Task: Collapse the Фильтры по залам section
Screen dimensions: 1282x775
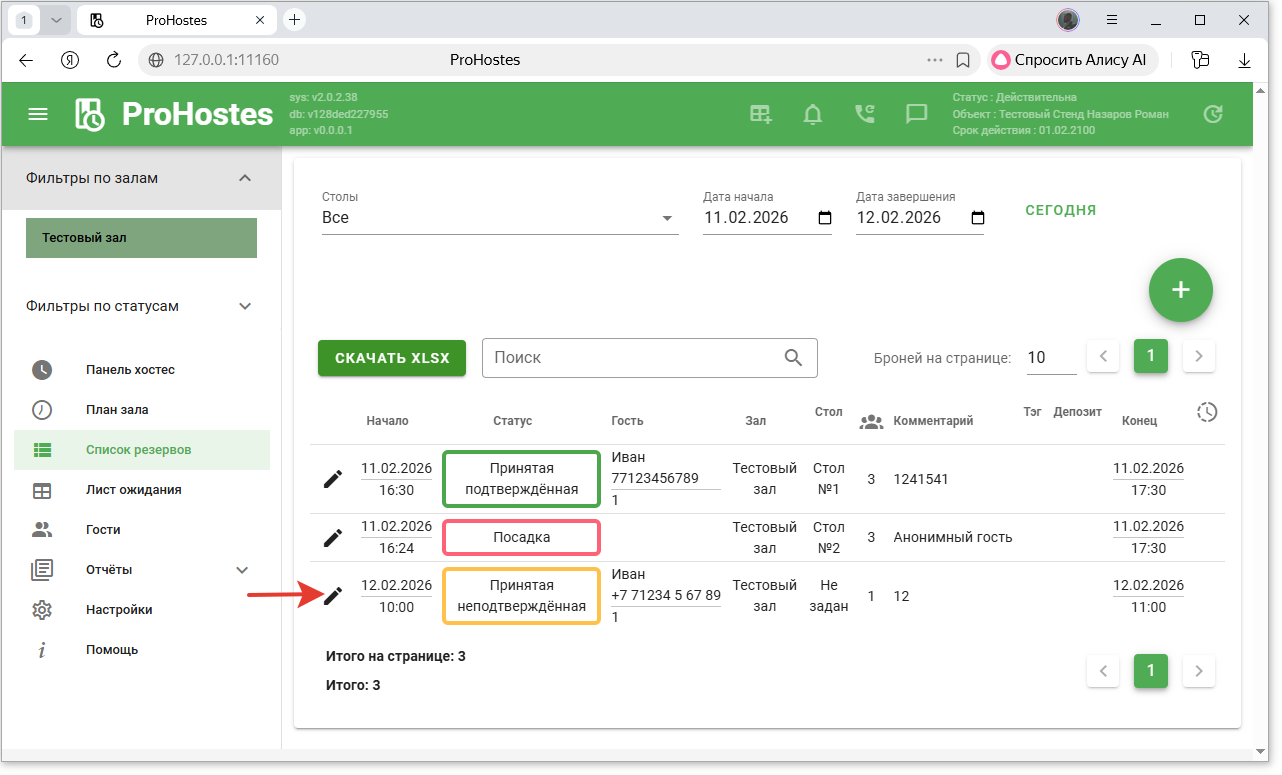Action: point(245,178)
